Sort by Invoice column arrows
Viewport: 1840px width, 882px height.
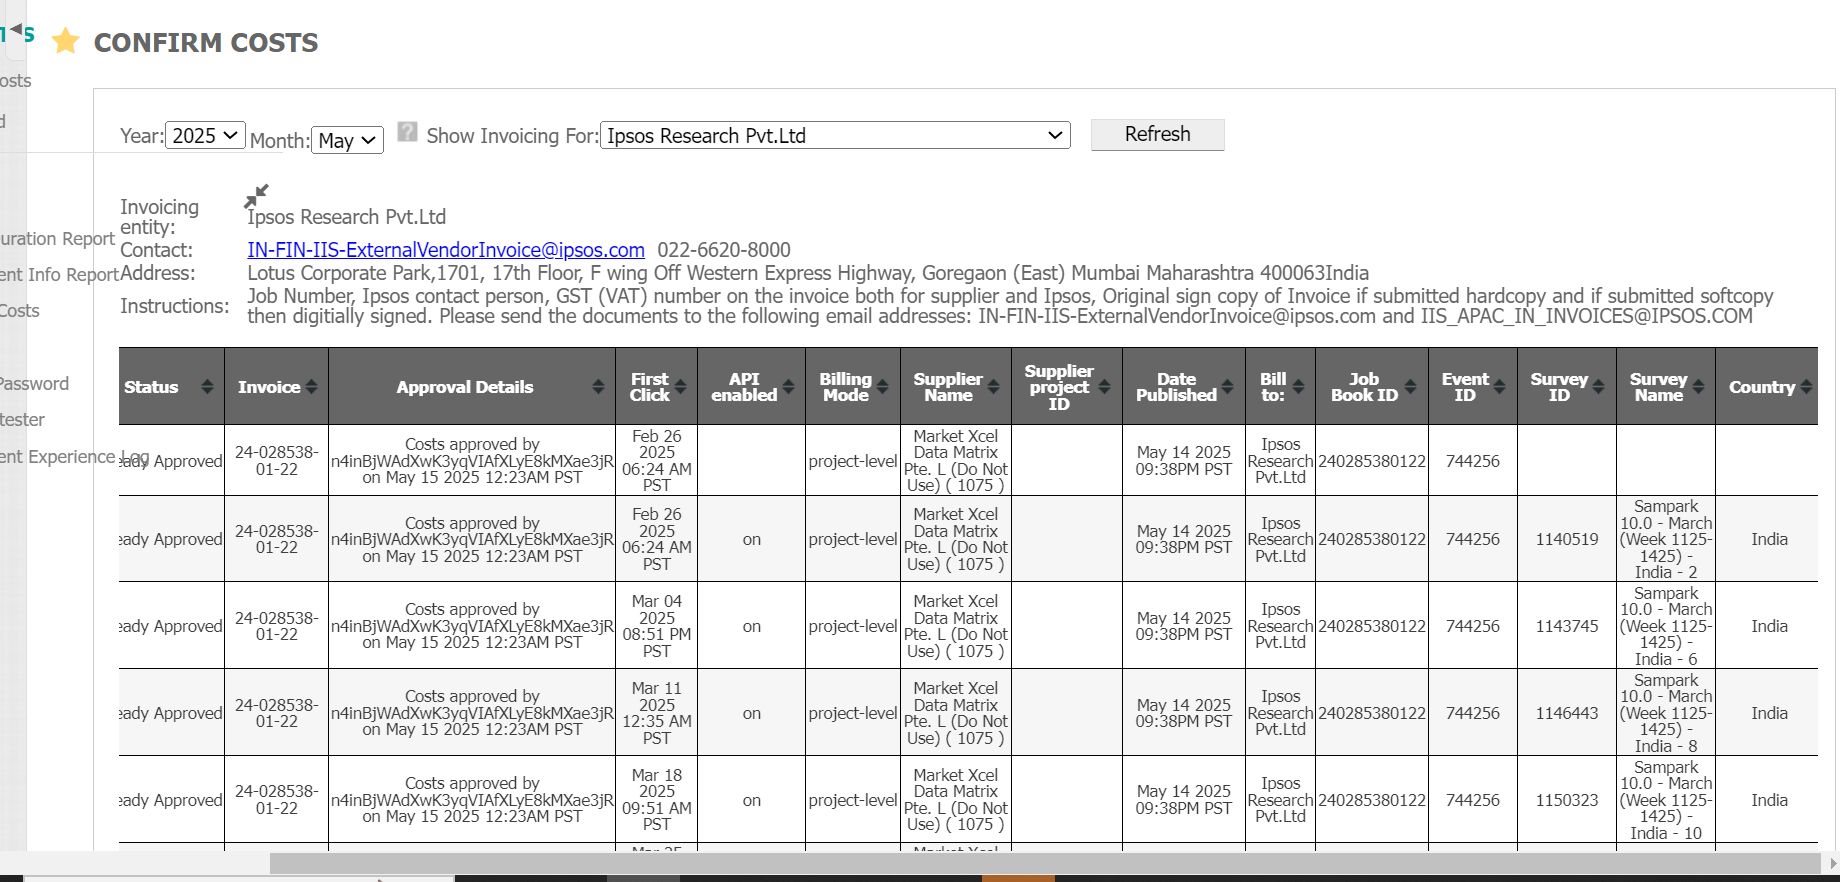click(x=311, y=387)
